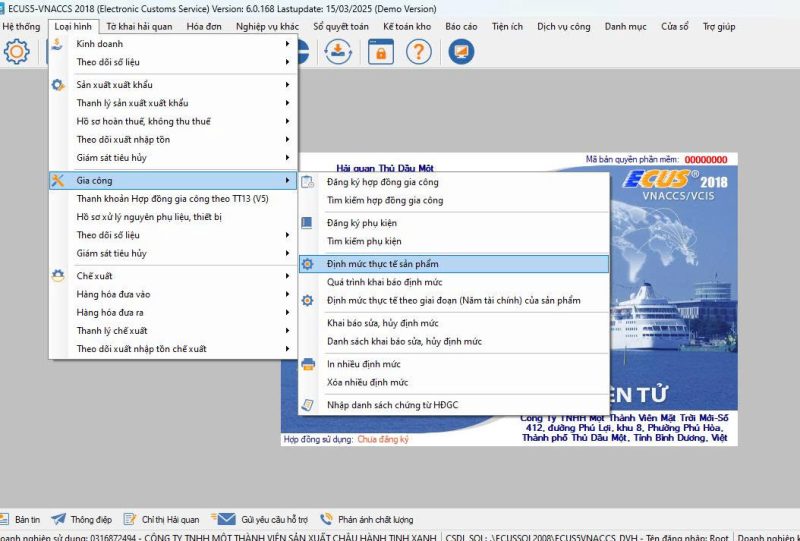The image size is (800, 541).
Task: Click the Phản ánh chất lượng phone icon
Action: 326,519
